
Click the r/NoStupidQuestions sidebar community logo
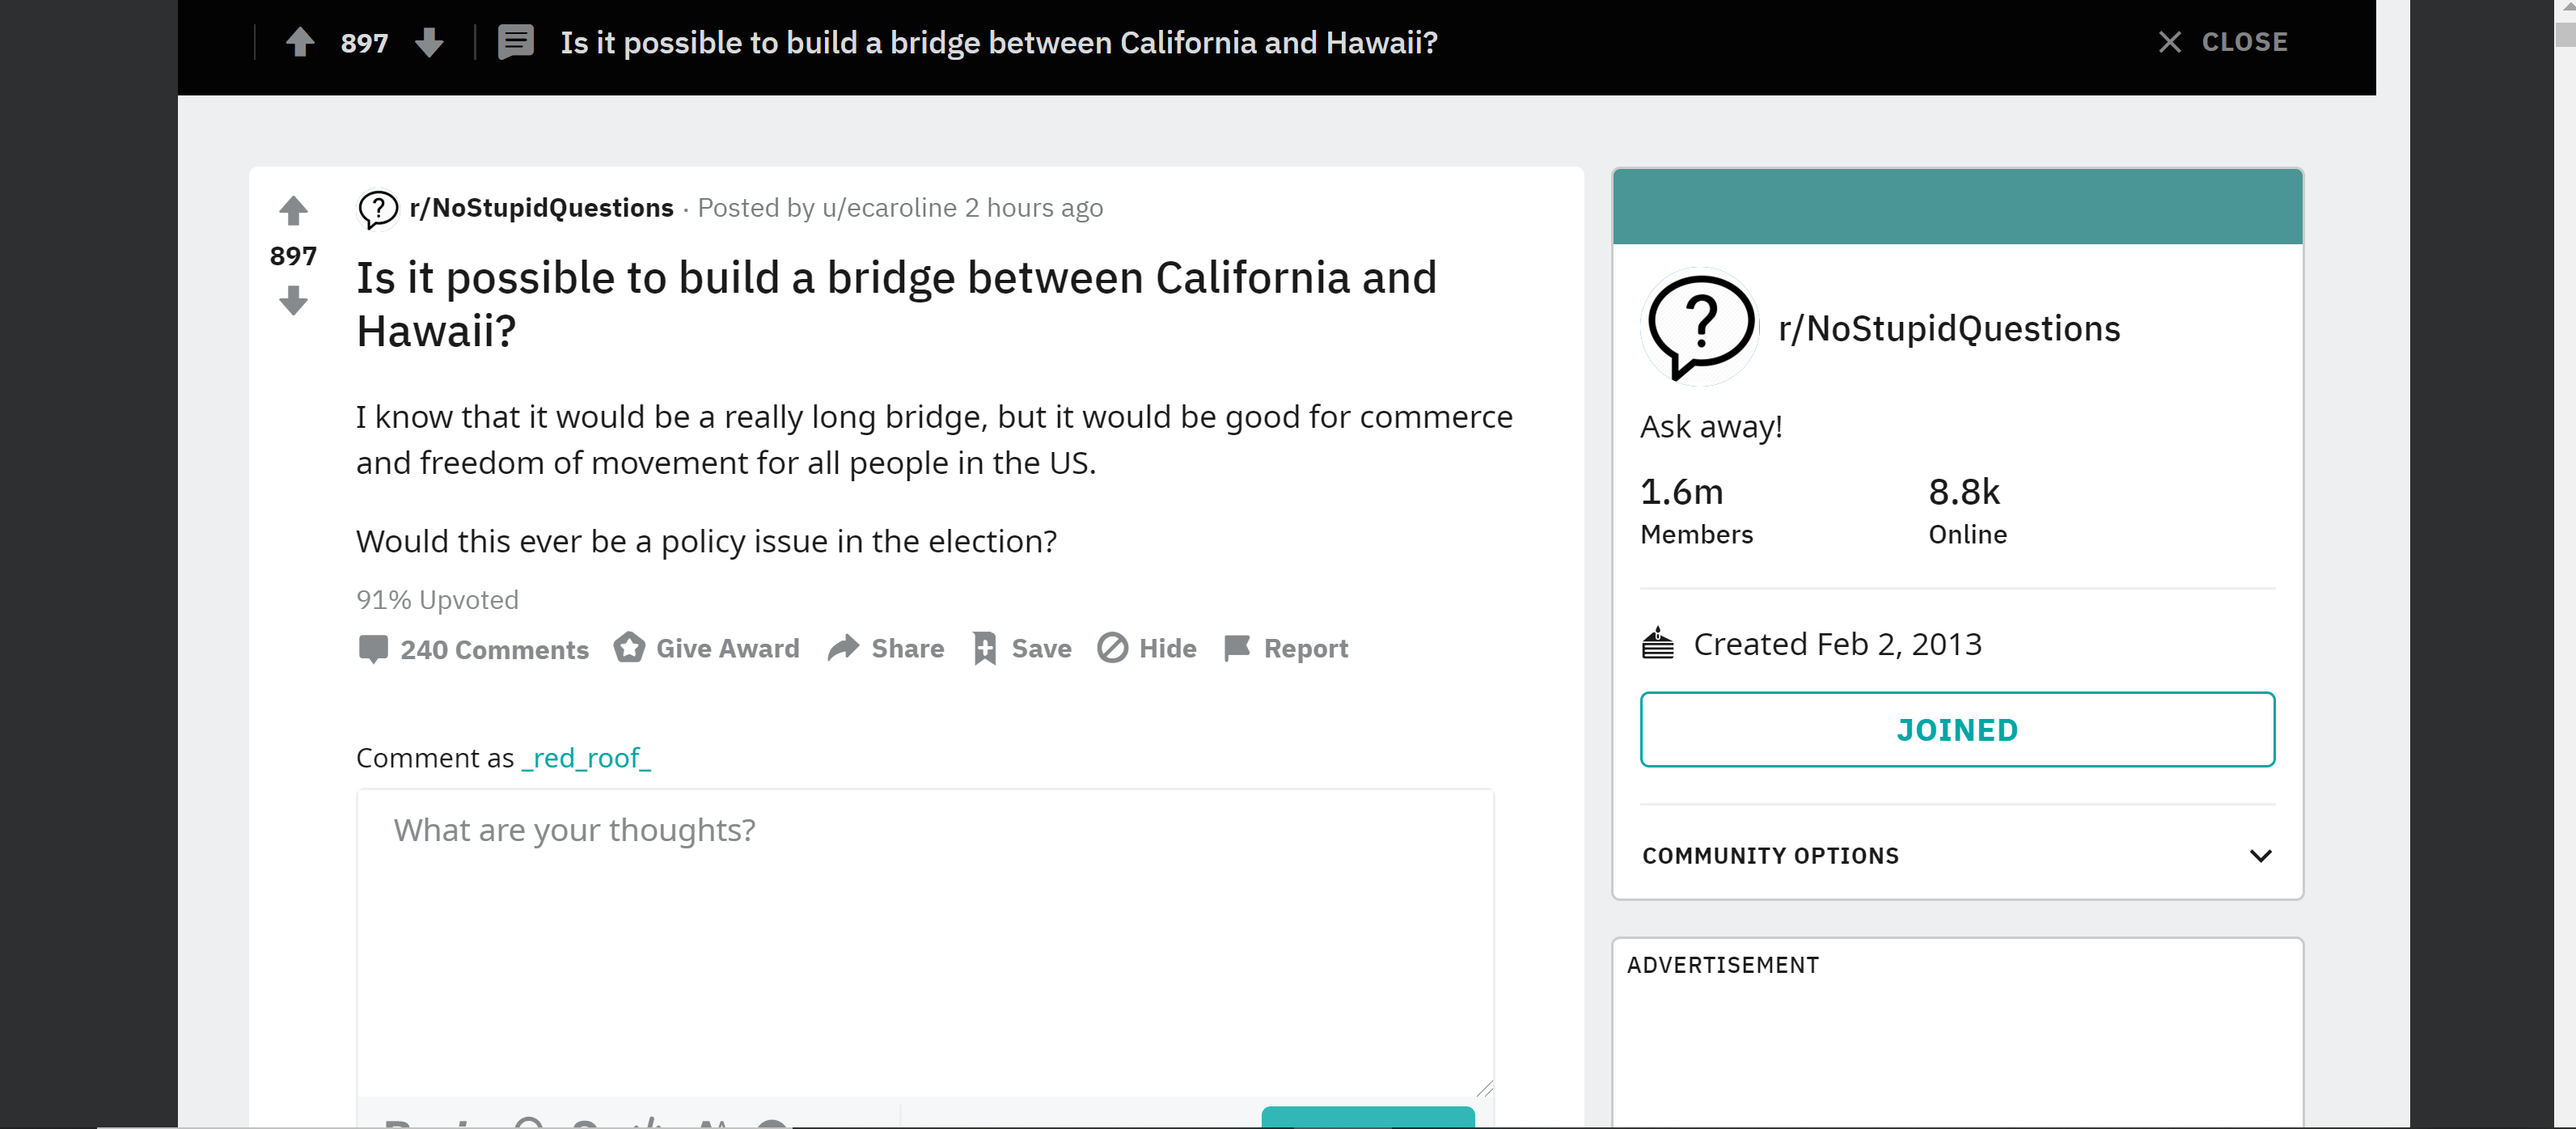coord(1699,327)
